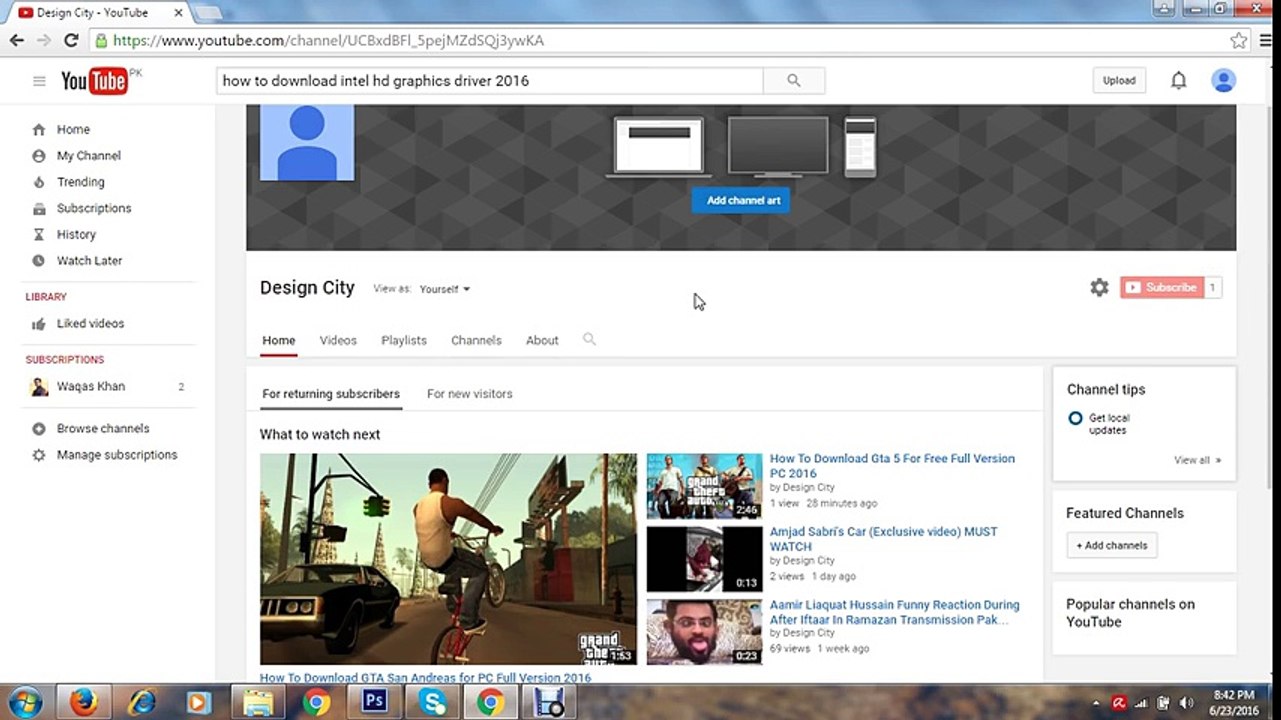Open Manage subscriptions

117,455
